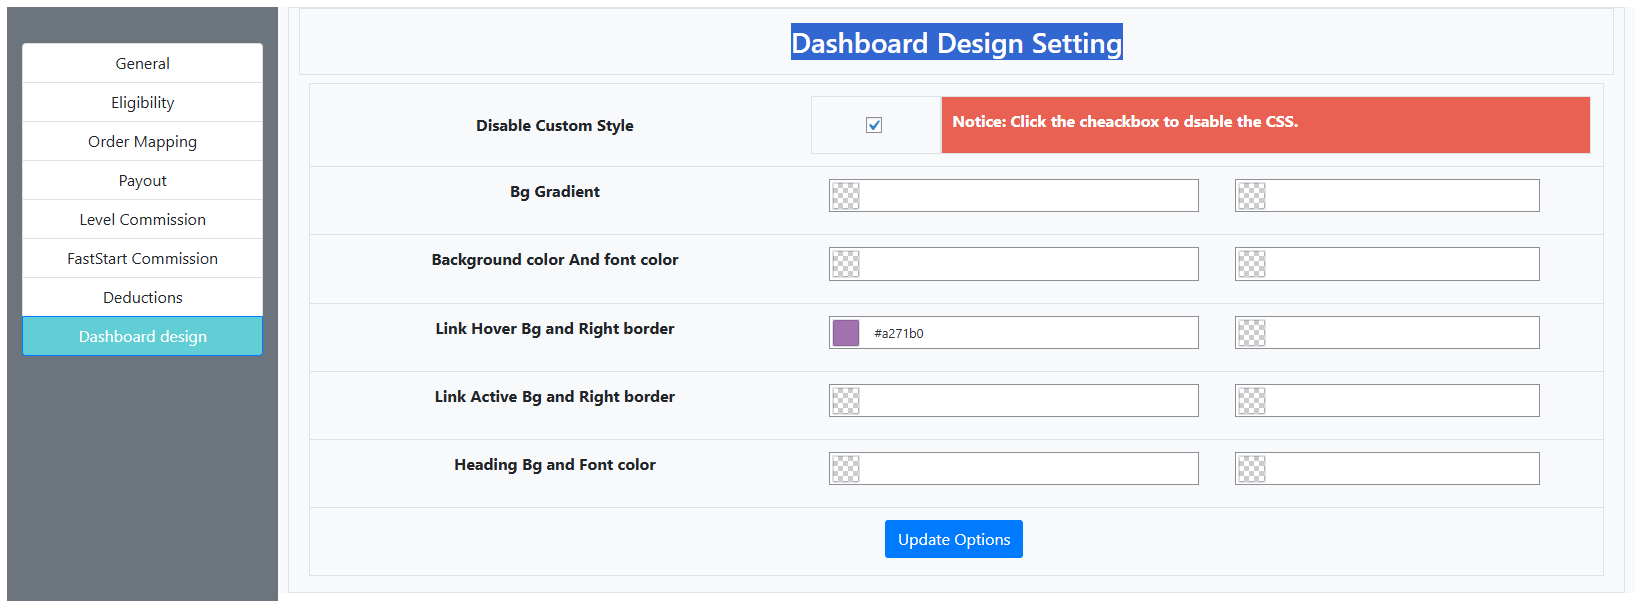Click the #a271b0 Link Hover text field
Screen dimensions: 1644x608
(1030, 333)
